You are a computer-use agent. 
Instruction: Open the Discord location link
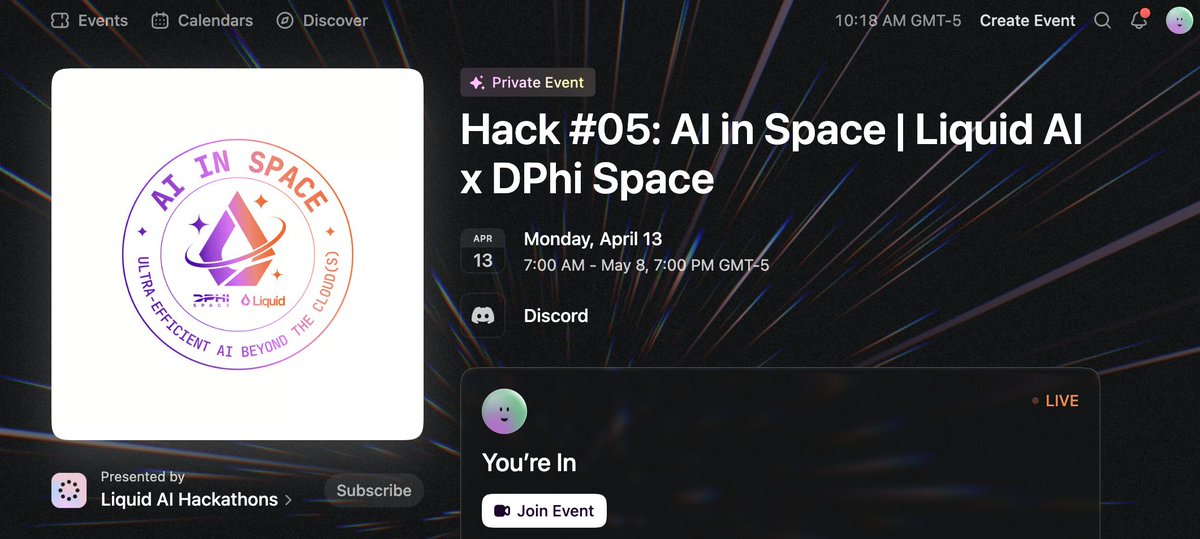coord(556,316)
